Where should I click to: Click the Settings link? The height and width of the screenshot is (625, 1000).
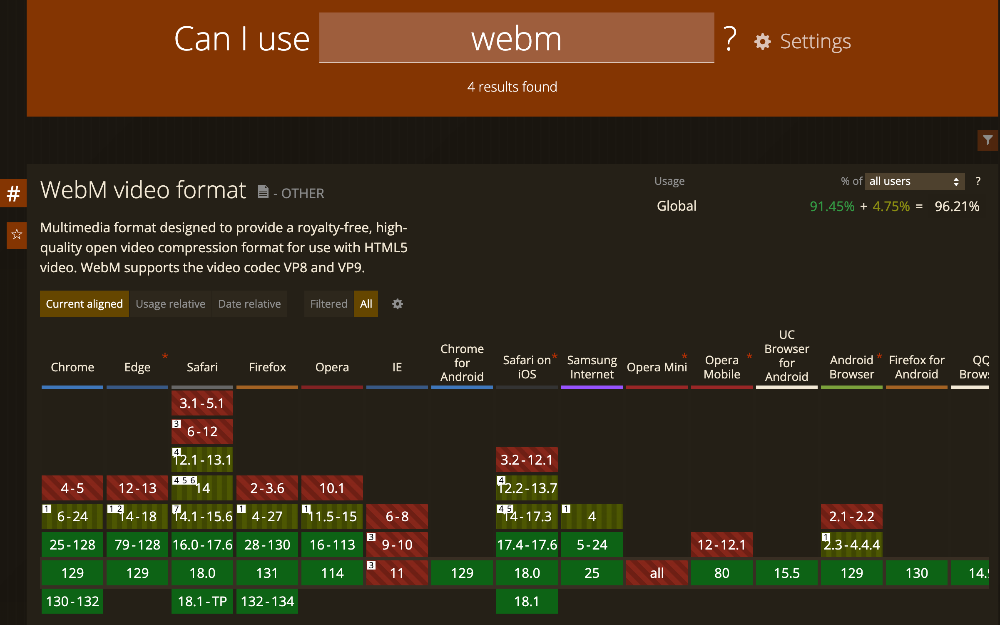click(815, 42)
